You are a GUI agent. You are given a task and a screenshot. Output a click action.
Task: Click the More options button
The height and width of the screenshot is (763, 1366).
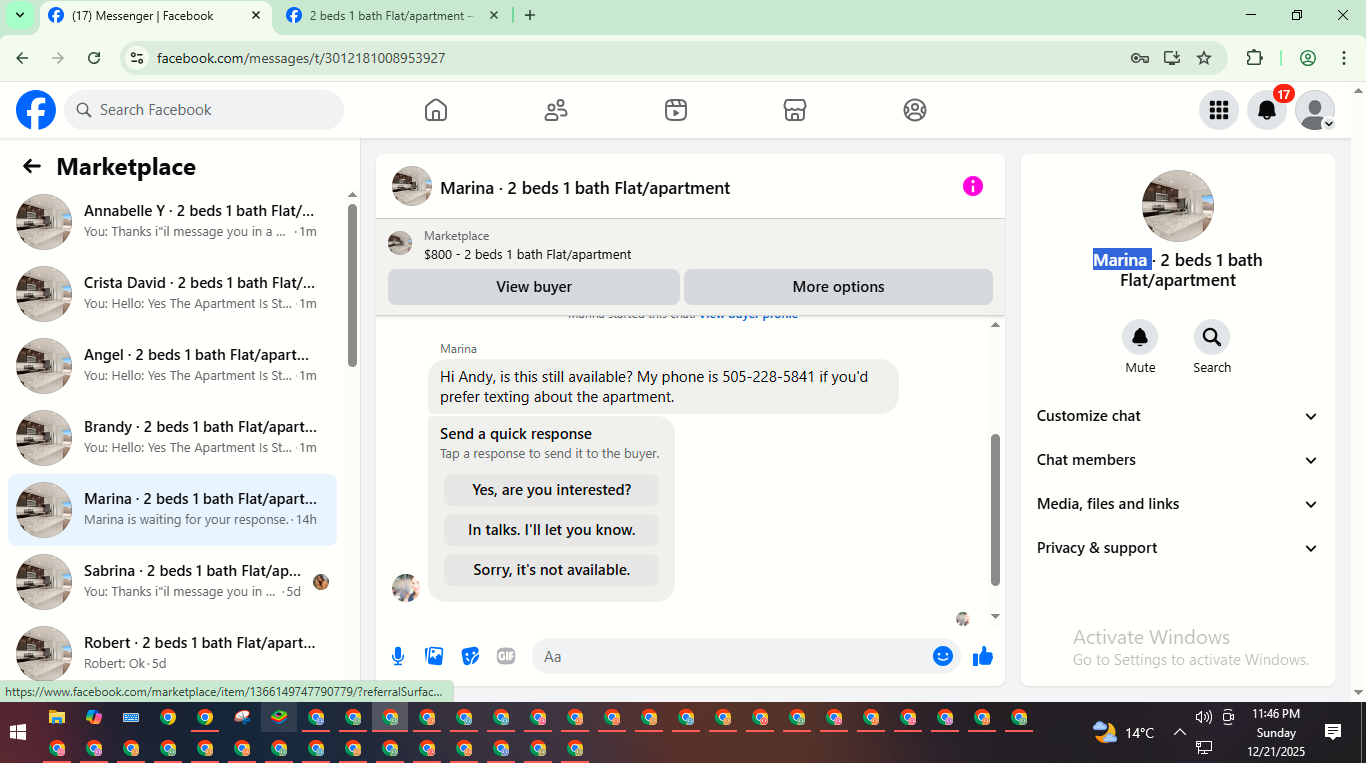(x=838, y=287)
